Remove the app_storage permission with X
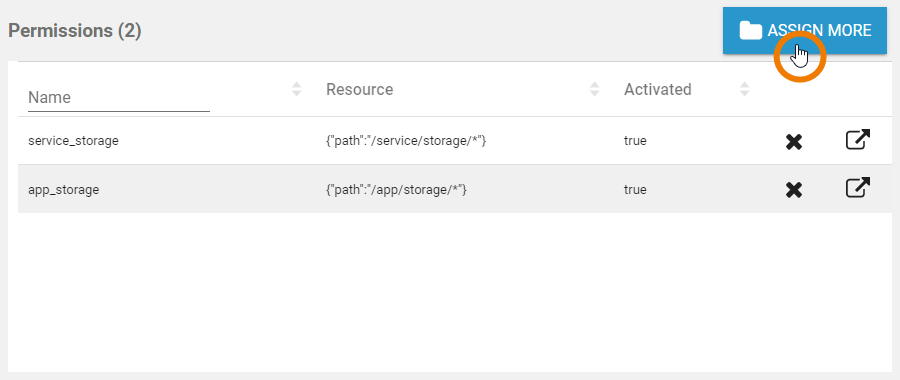 point(794,189)
